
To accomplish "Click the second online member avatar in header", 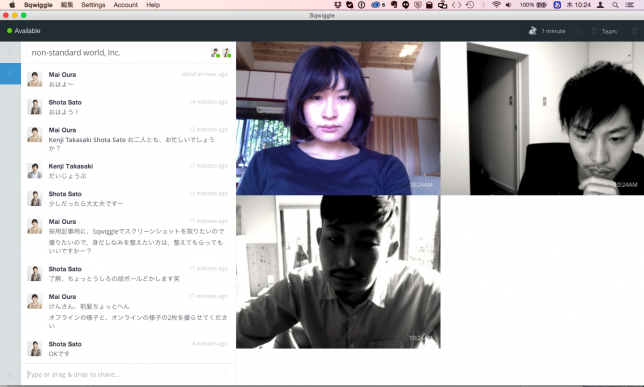I will (227, 53).
